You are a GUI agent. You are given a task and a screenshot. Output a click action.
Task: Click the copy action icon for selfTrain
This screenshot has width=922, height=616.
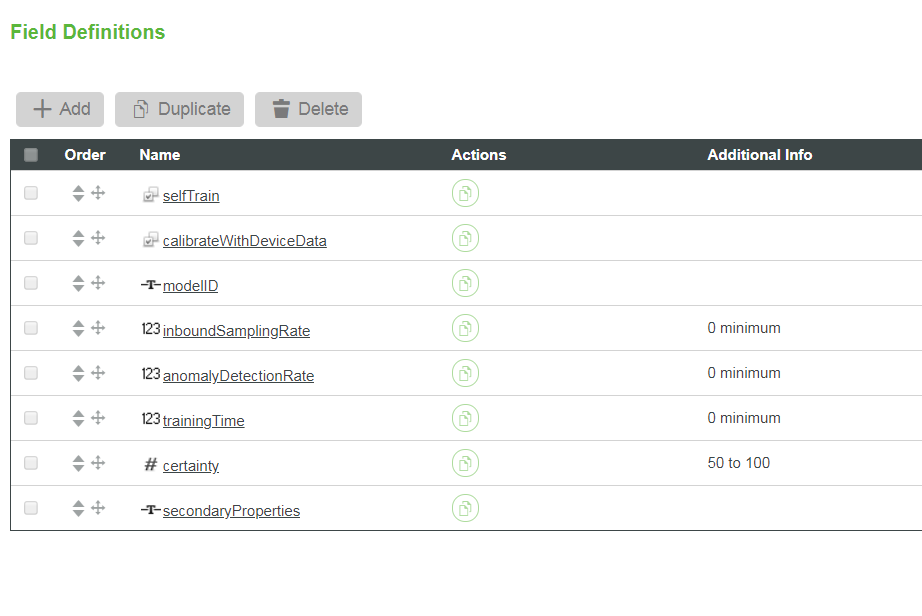point(465,194)
